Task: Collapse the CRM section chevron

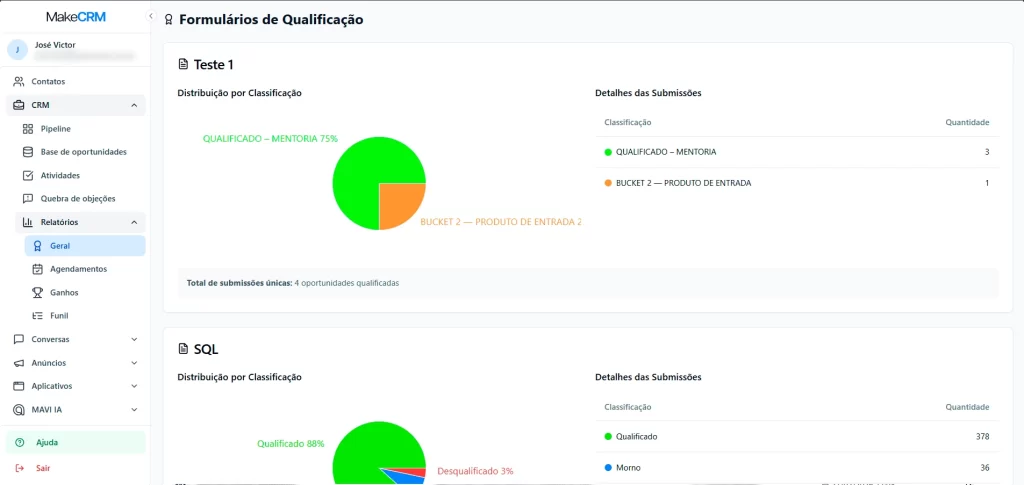Action: [134, 105]
